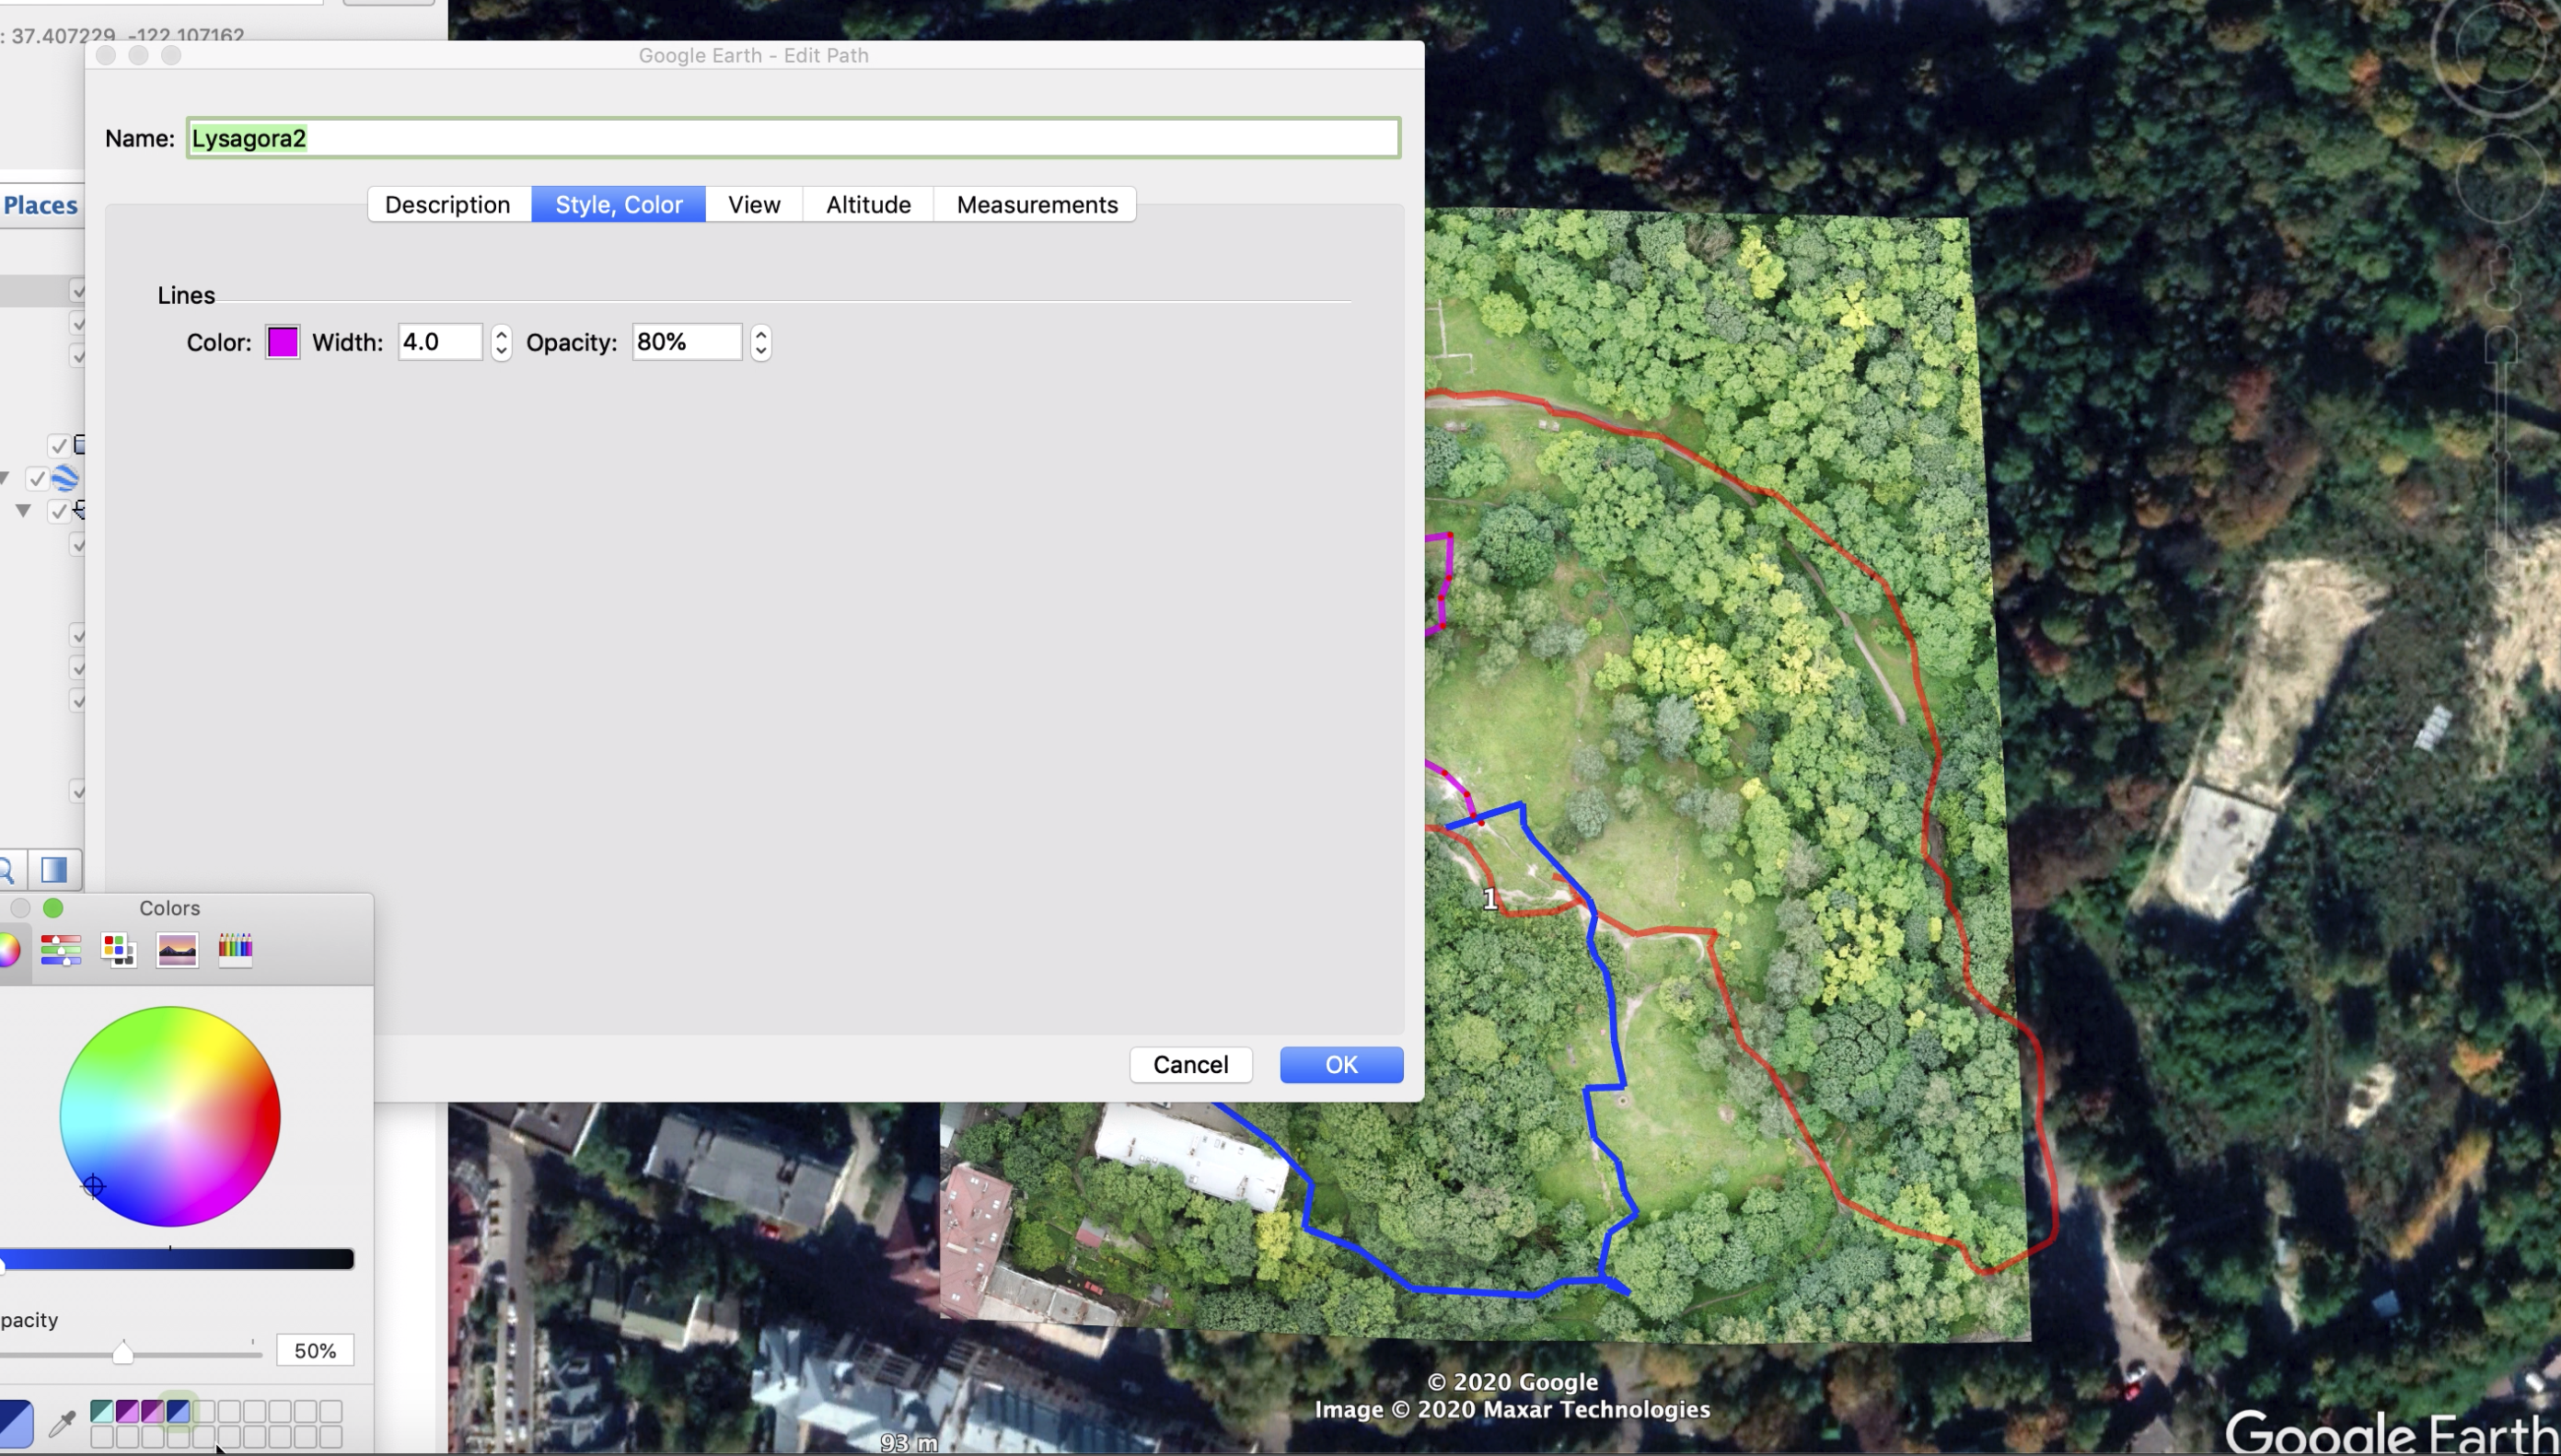The image size is (2561, 1456).
Task: Increase line width using the stepper arrow
Action: [500, 333]
